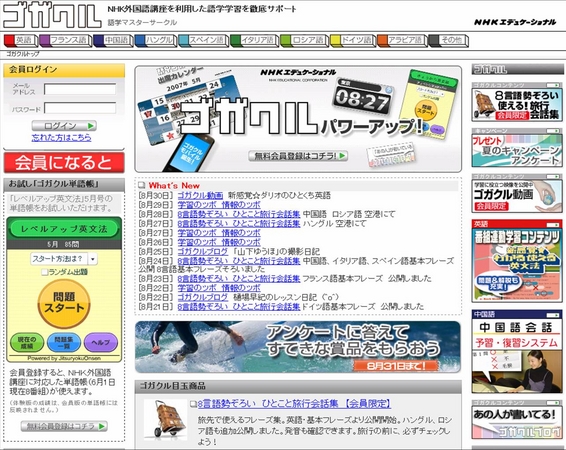Image resolution: width=566 pixels, height=450 pixels.
Task: Click the メールアドレス input field
Action: pyautogui.click(x=80, y=89)
